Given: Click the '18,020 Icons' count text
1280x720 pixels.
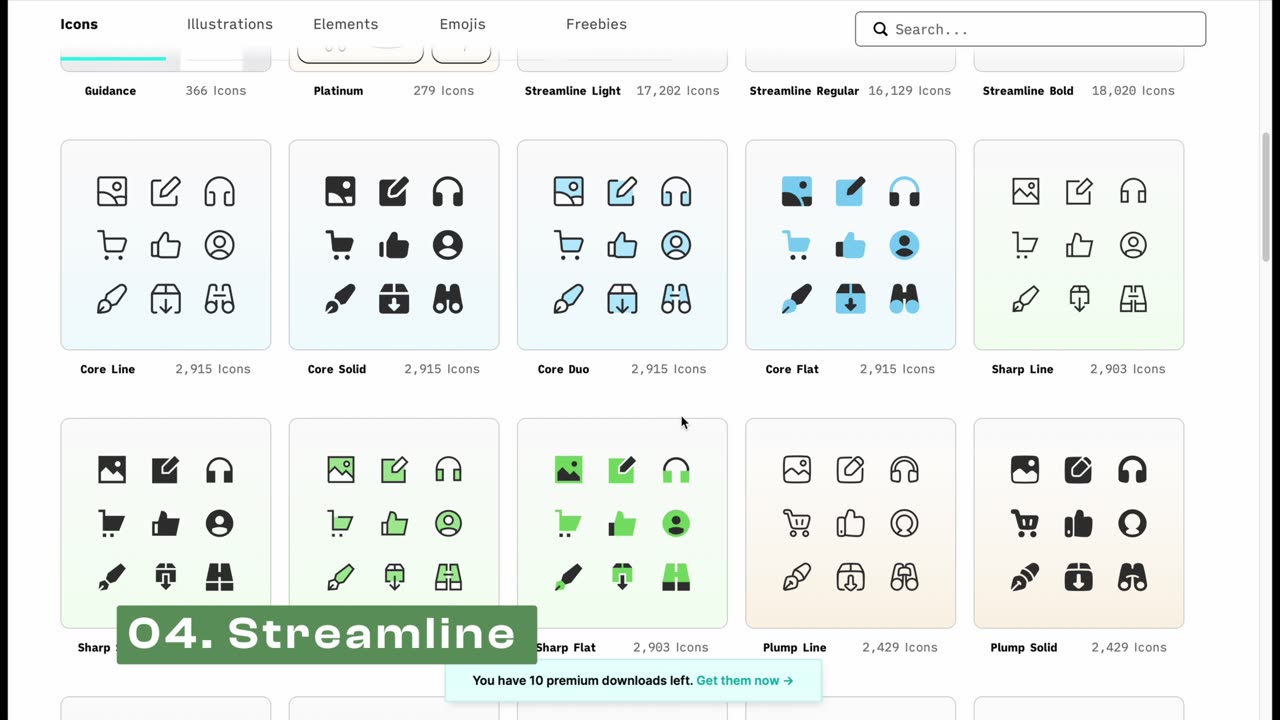Looking at the screenshot, I should pos(1133,91).
